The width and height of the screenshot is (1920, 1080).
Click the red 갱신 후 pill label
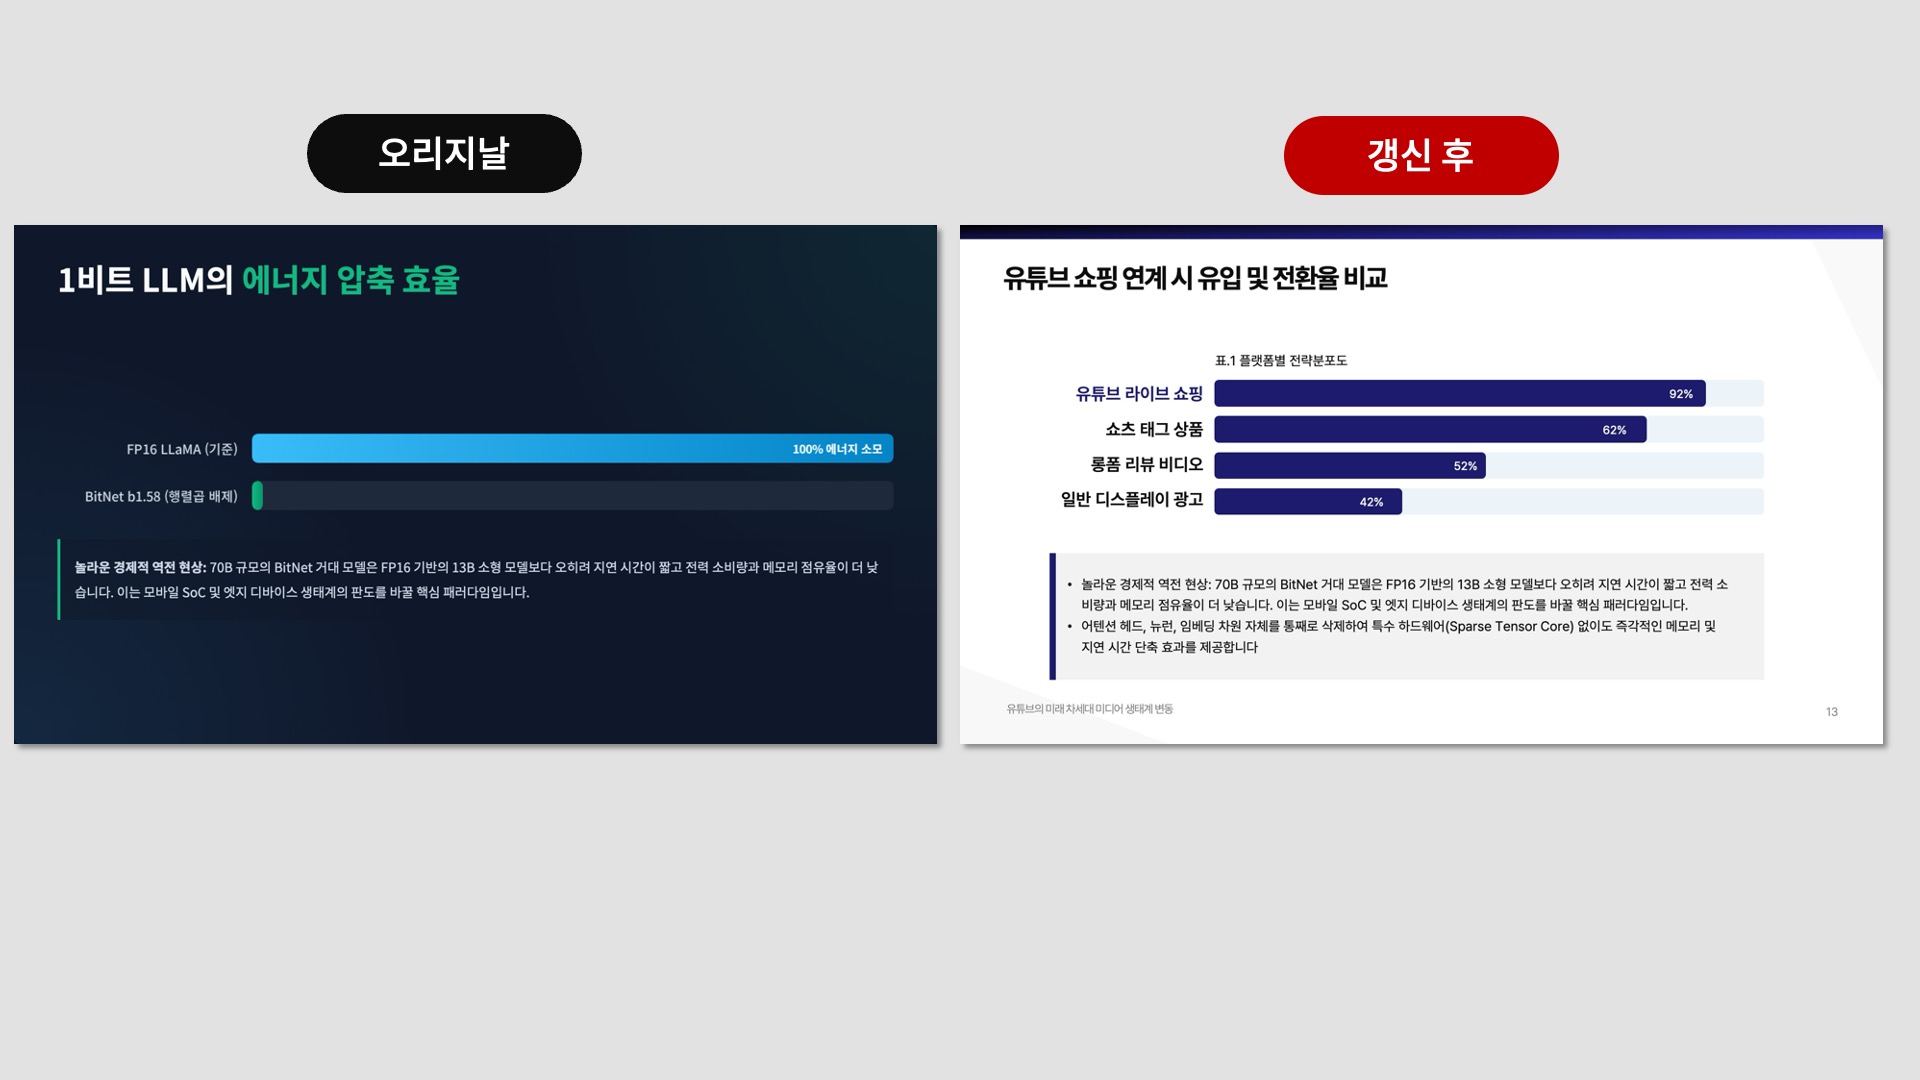pyautogui.click(x=1421, y=155)
